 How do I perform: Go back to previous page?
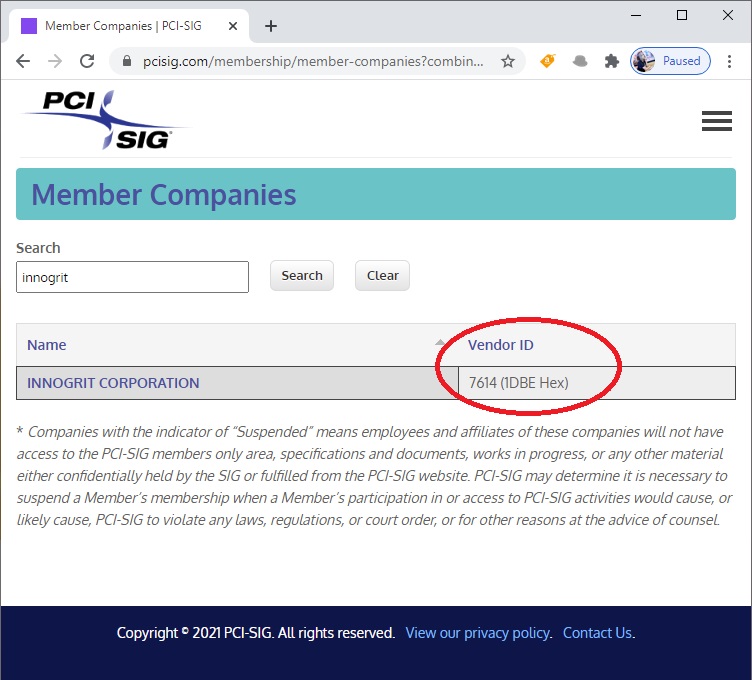[x=24, y=61]
